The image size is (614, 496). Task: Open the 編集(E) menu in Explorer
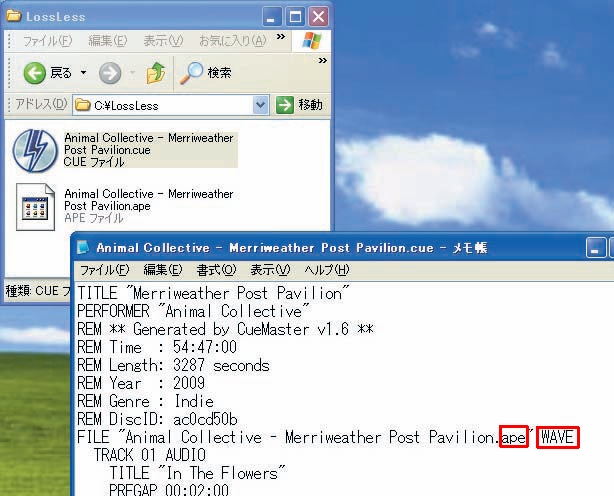click(108, 41)
